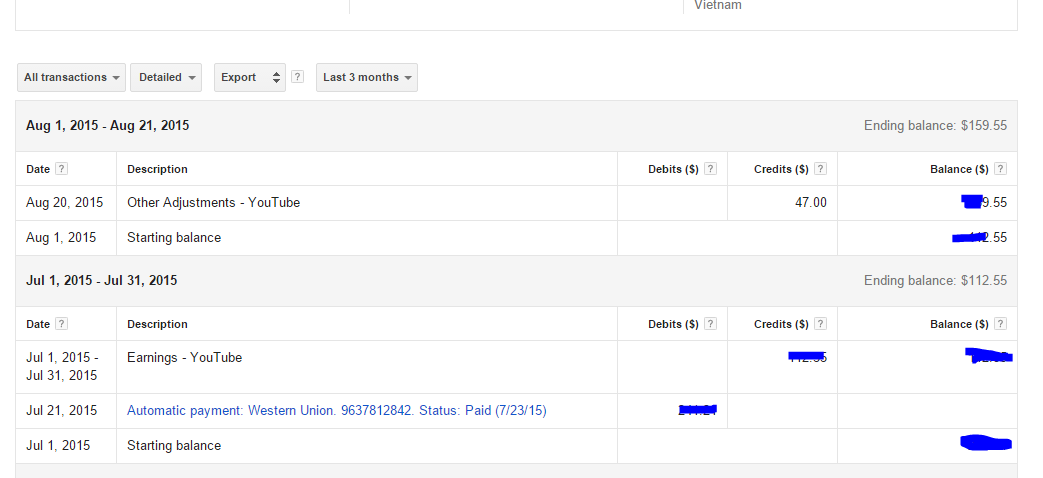Open the All transactions filter dropdown
Screen dimensions: 1043x478
(71, 77)
